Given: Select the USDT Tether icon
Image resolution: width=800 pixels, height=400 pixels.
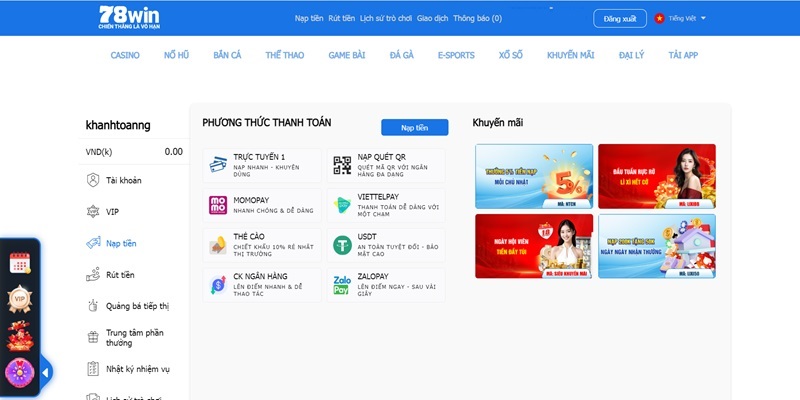Looking at the screenshot, I should pyautogui.click(x=342, y=245).
